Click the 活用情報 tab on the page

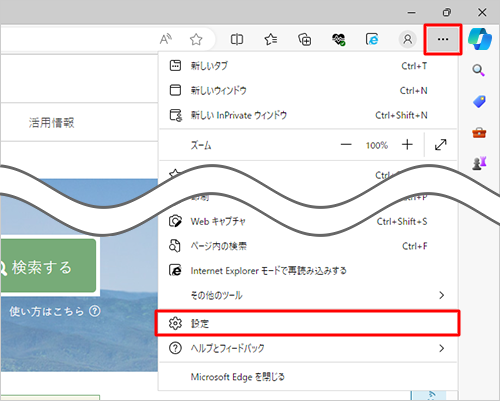[x=51, y=122]
